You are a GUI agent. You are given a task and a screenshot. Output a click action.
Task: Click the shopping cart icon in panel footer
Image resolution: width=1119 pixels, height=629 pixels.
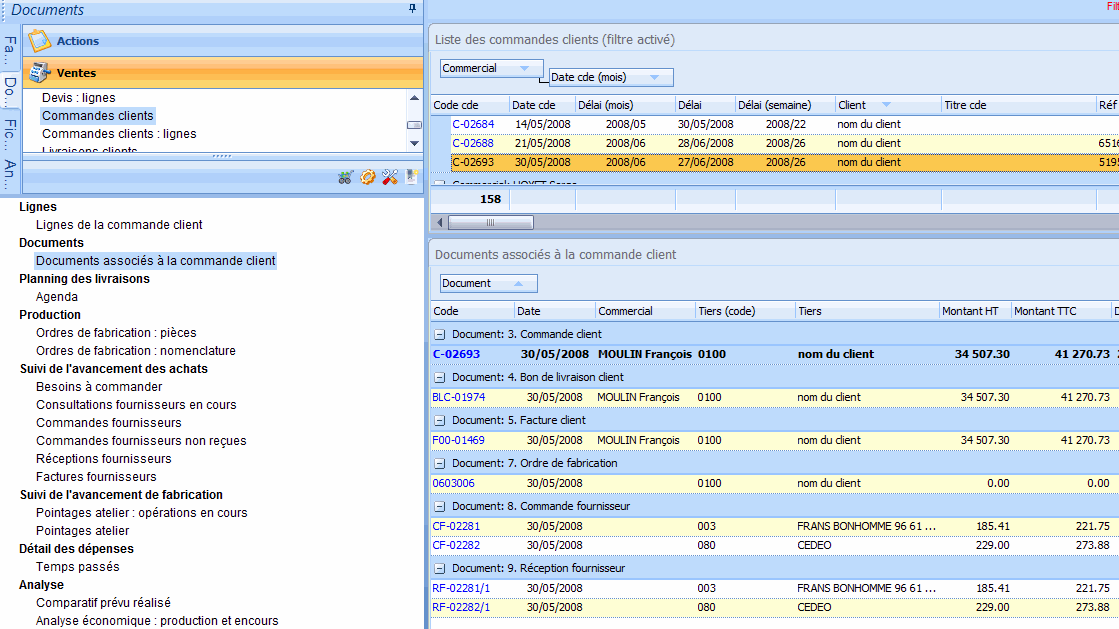tap(345, 177)
